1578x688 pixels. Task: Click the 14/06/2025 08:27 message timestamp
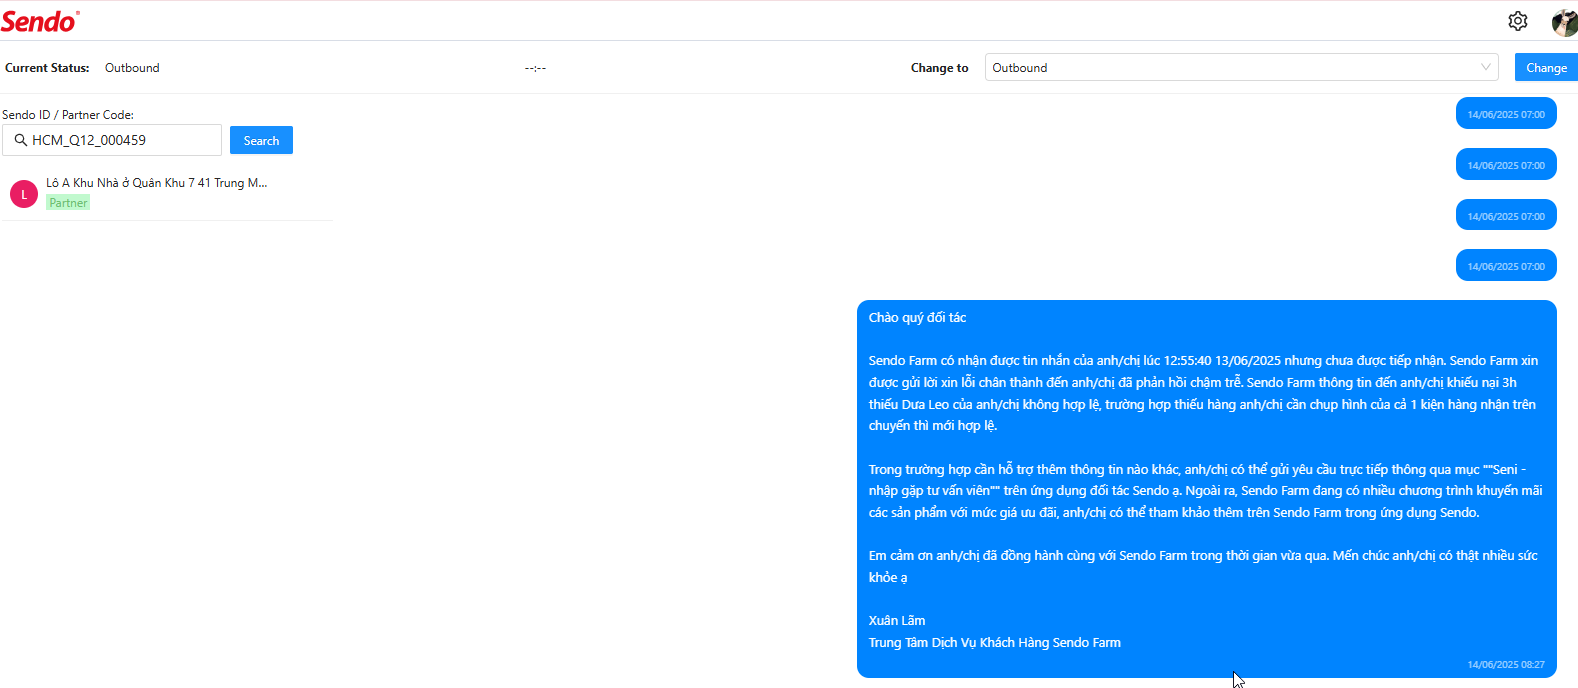coord(1506,664)
